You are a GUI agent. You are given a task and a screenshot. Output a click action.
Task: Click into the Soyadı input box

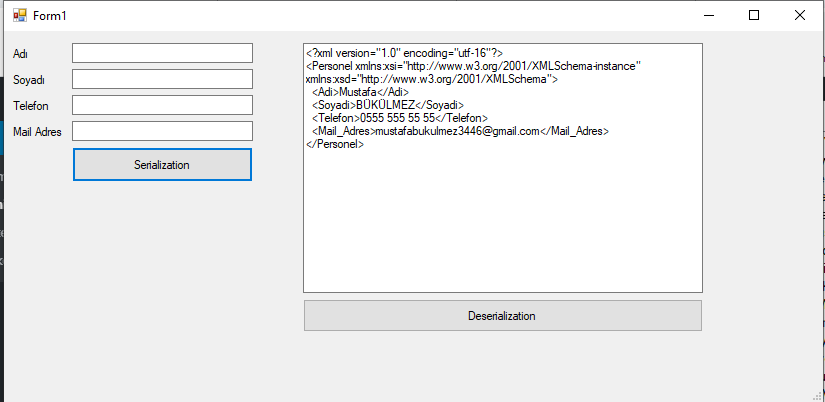[x=163, y=79]
